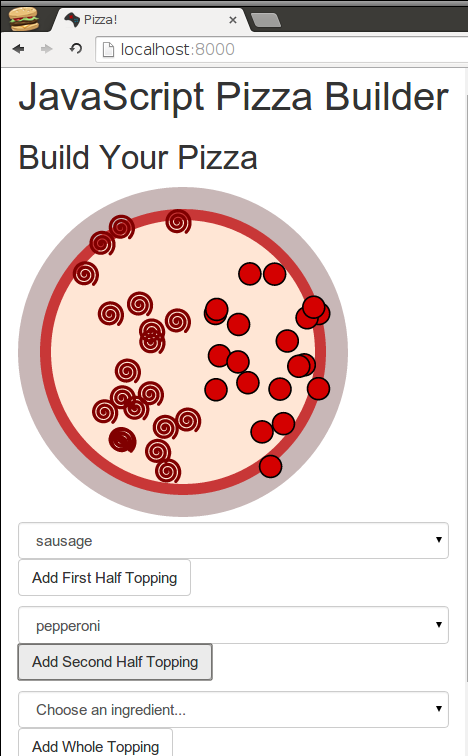Click the Pizza! tab favicon
The height and width of the screenshot is (756, 468).
click(x=72, y=20)
